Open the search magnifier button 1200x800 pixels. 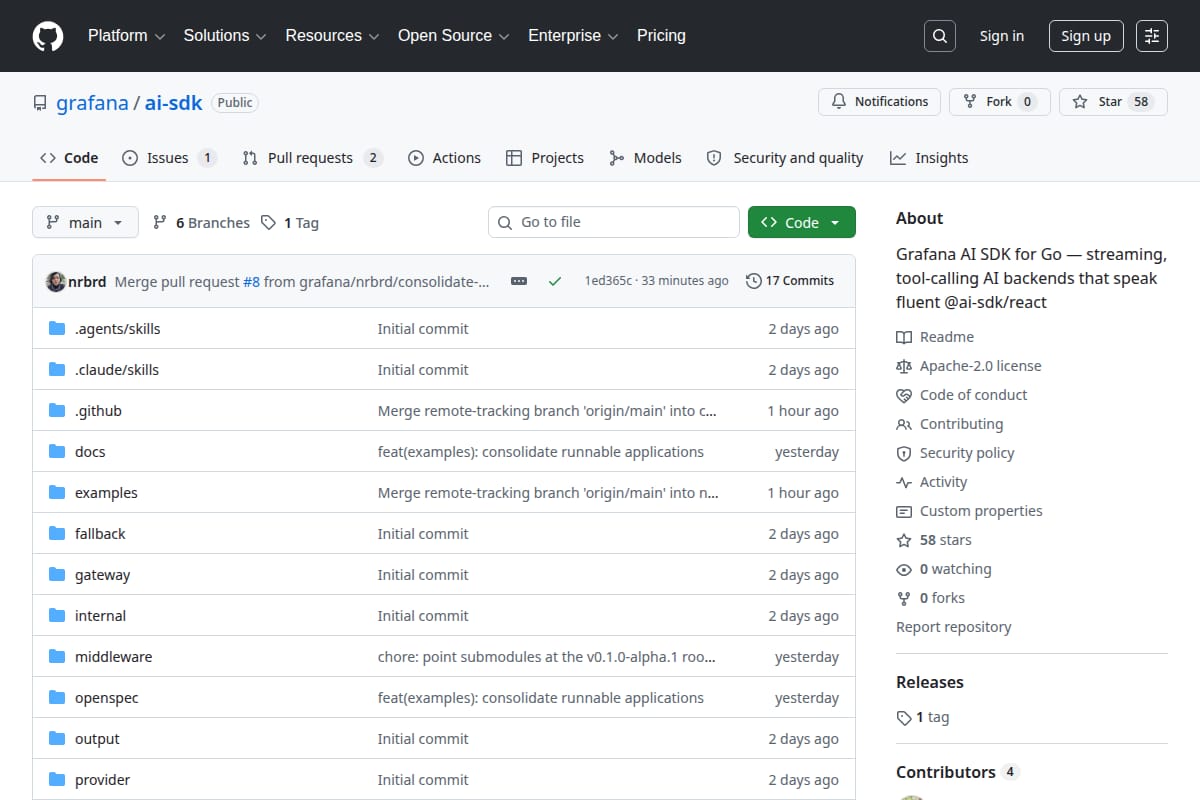[939, 36]
